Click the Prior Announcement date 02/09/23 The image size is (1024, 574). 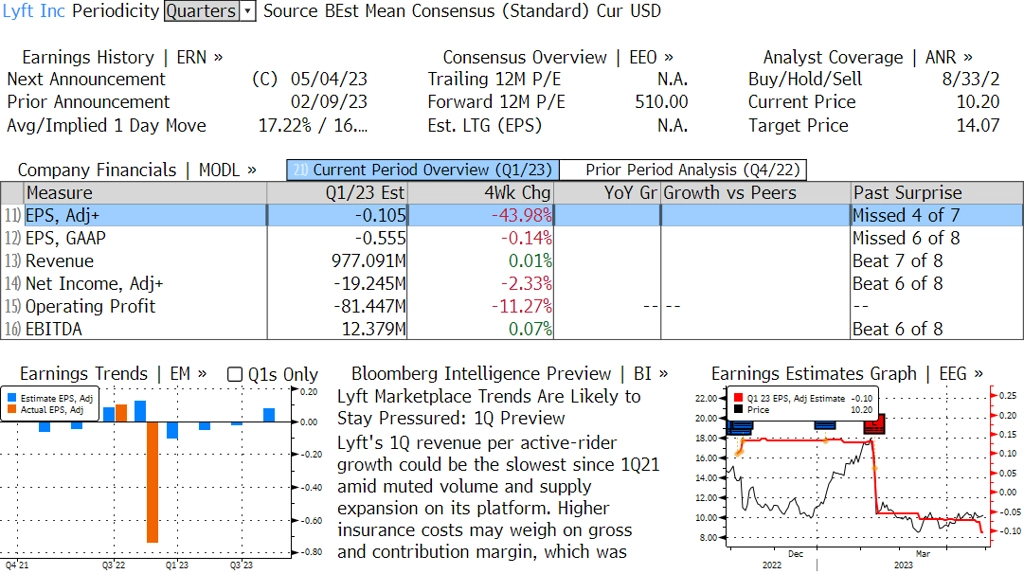(x=328, y=102)
